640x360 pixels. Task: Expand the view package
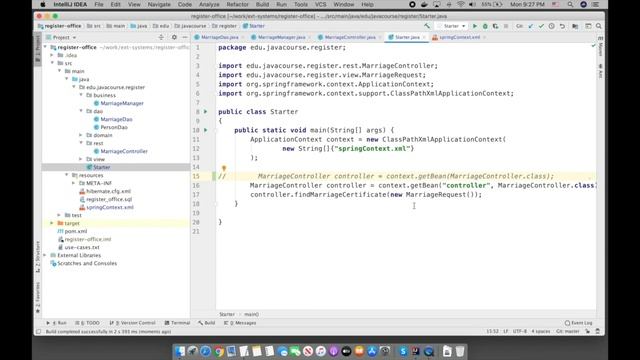(81, 159)
